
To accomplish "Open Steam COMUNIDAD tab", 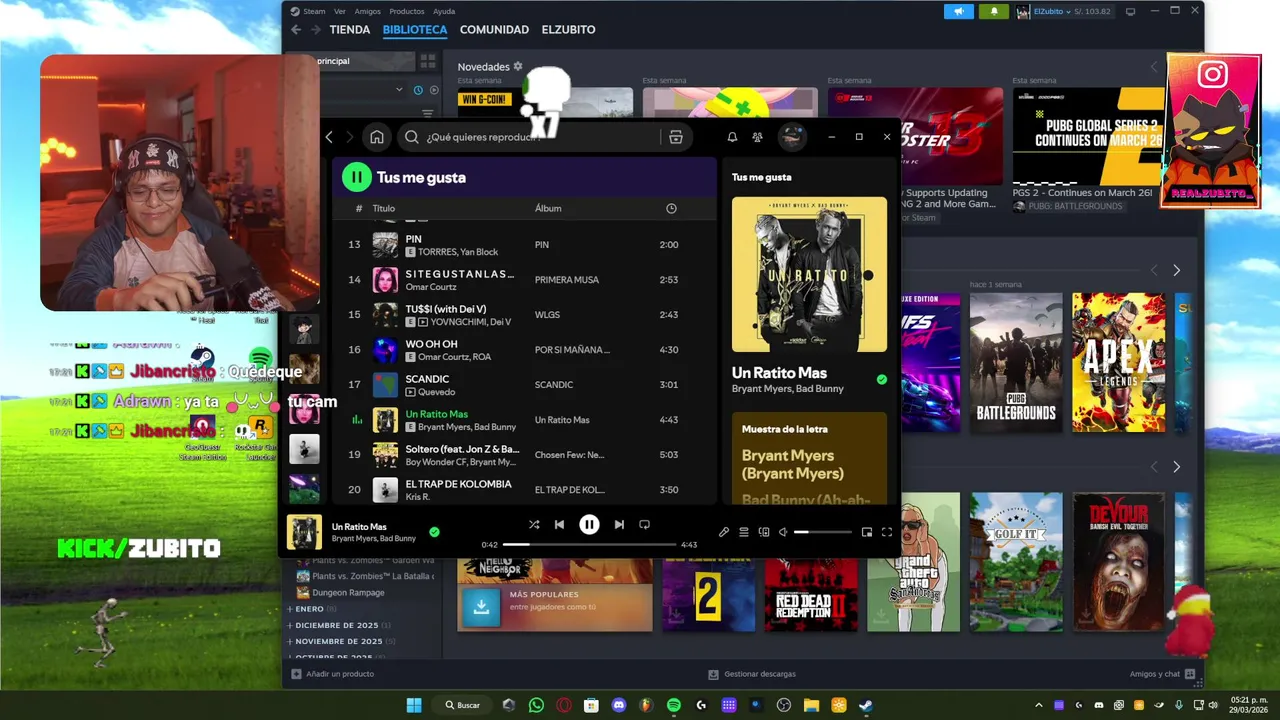I will tap(494, 30).
